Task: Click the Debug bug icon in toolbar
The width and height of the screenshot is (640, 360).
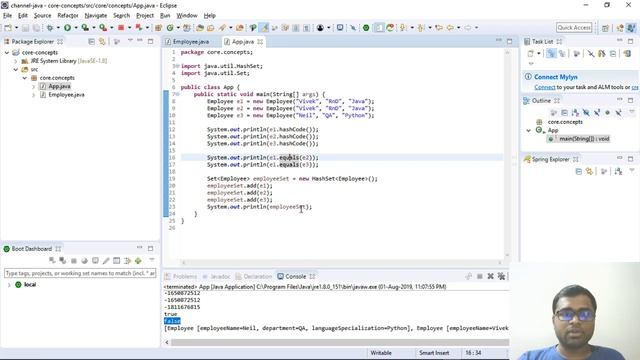Action: [50, 28]
